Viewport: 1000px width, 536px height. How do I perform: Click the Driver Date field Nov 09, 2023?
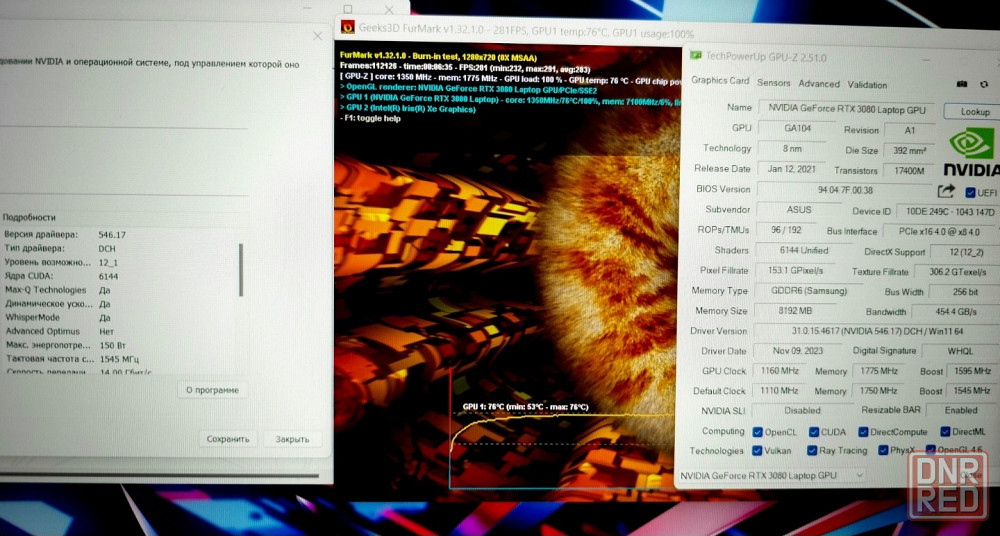pyautogui.click(x=797, y=351)
